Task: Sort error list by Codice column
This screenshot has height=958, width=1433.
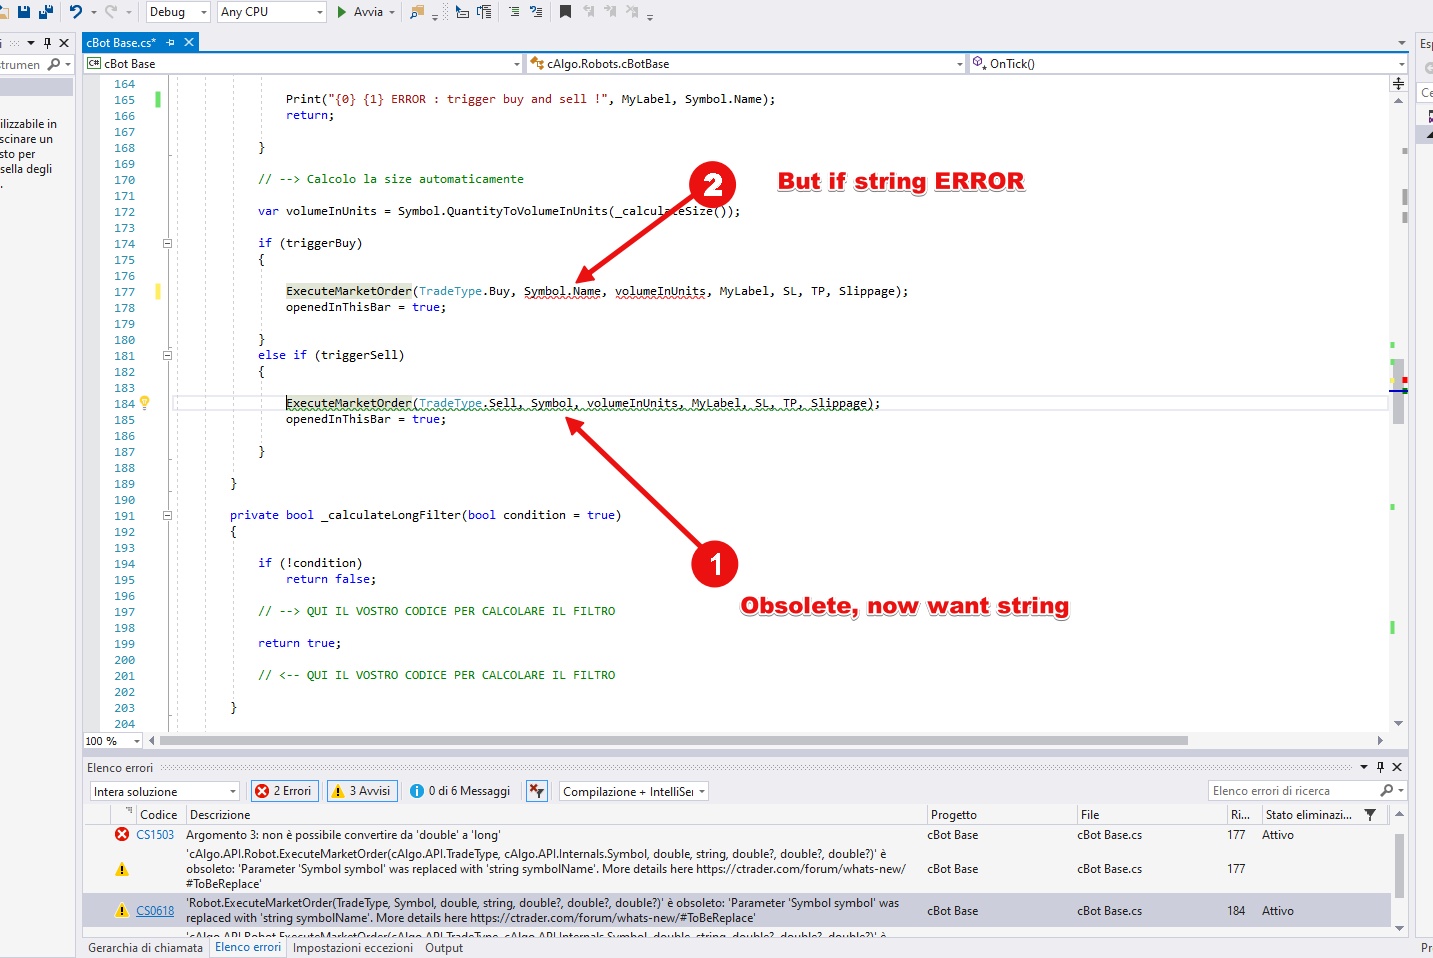Action: coord(159,815)
